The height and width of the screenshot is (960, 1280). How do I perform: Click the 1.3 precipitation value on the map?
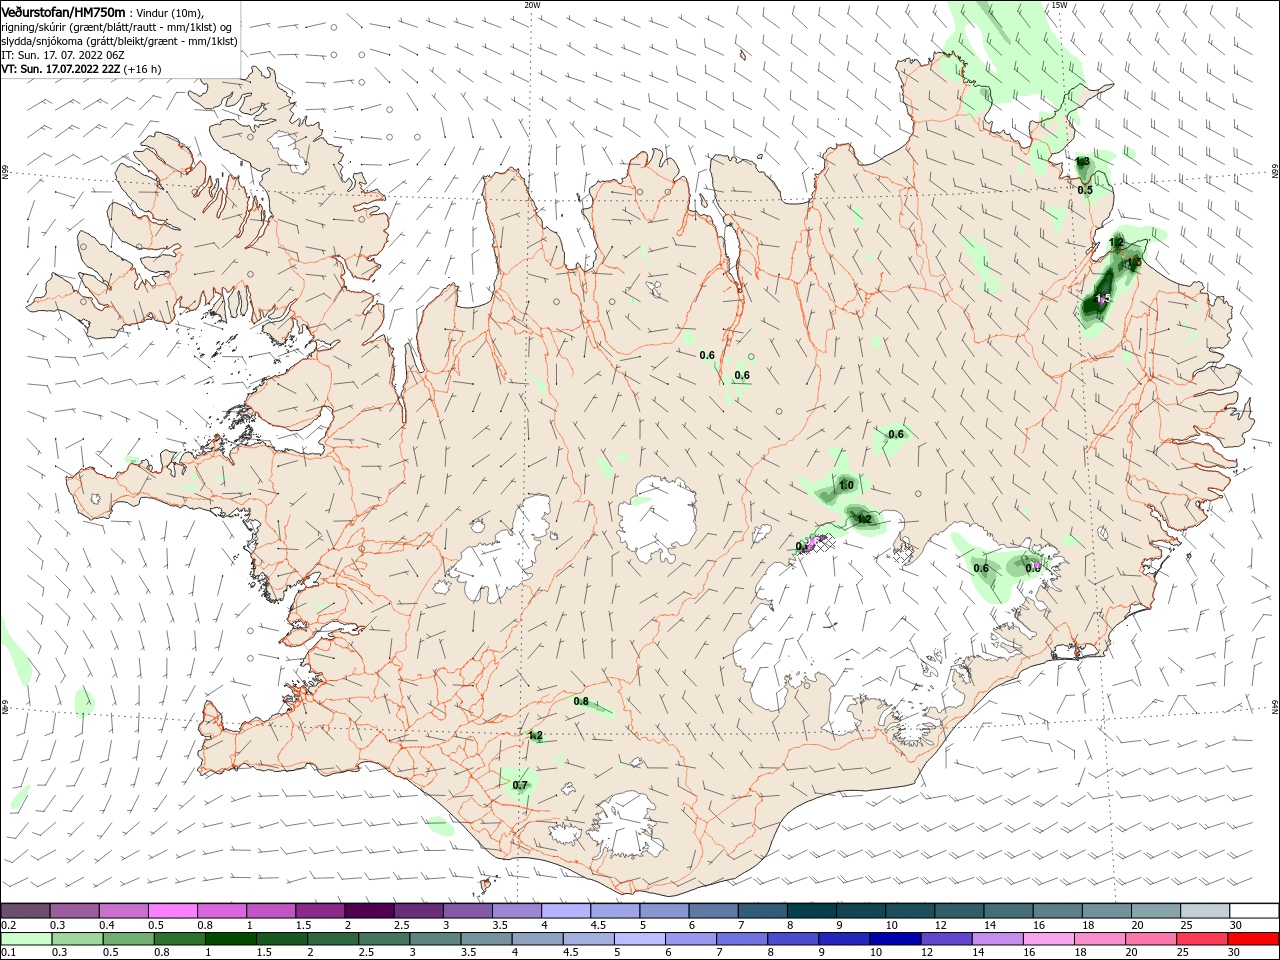(x=1082, y=161)
